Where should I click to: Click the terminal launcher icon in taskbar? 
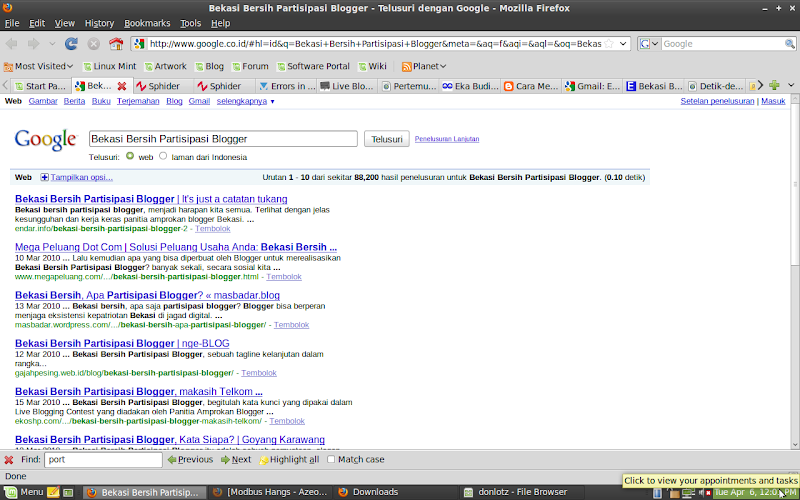(x=68, y=492)
